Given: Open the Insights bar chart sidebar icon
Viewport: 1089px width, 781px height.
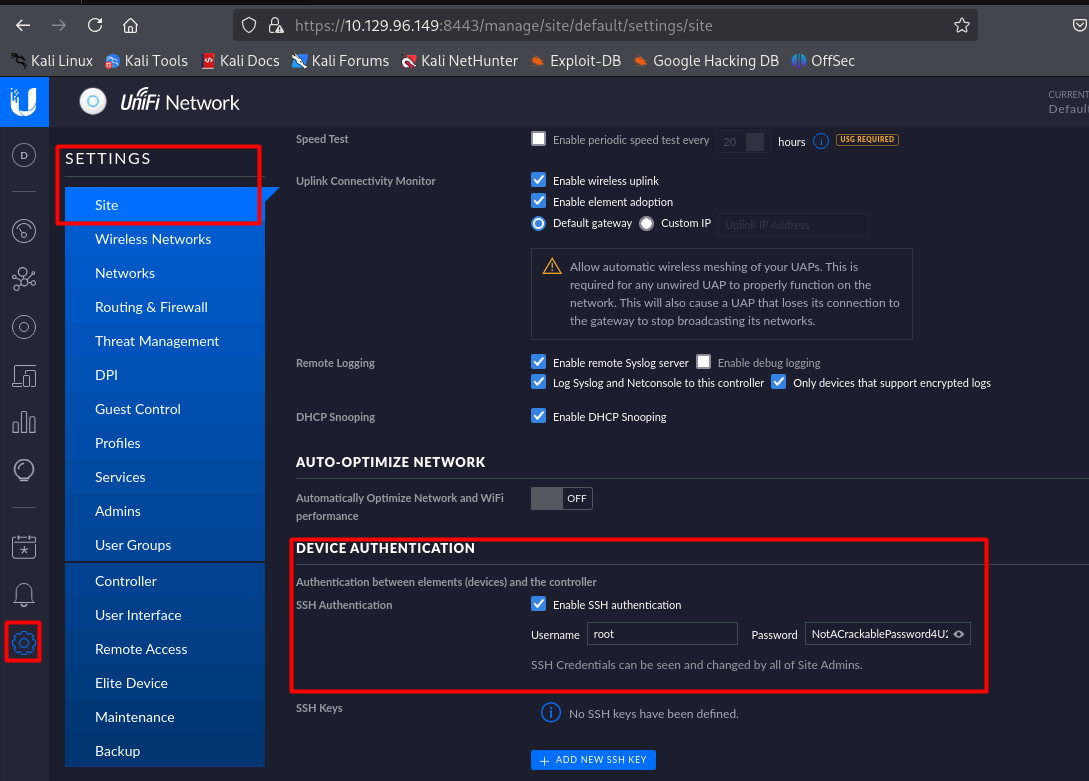Looking at the screenshot, I should pyautogui.click(x=24, y=422).
